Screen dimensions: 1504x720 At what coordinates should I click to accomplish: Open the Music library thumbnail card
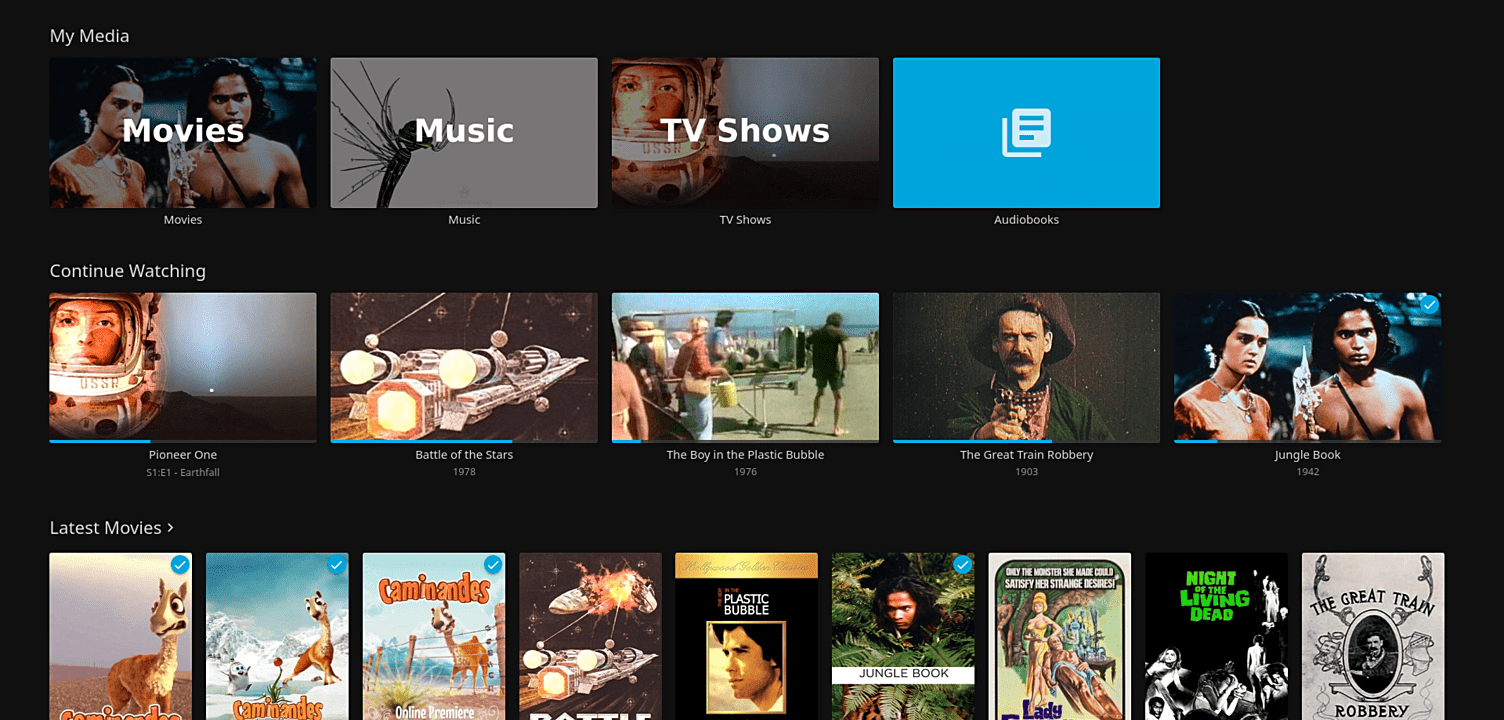point(464,133)
